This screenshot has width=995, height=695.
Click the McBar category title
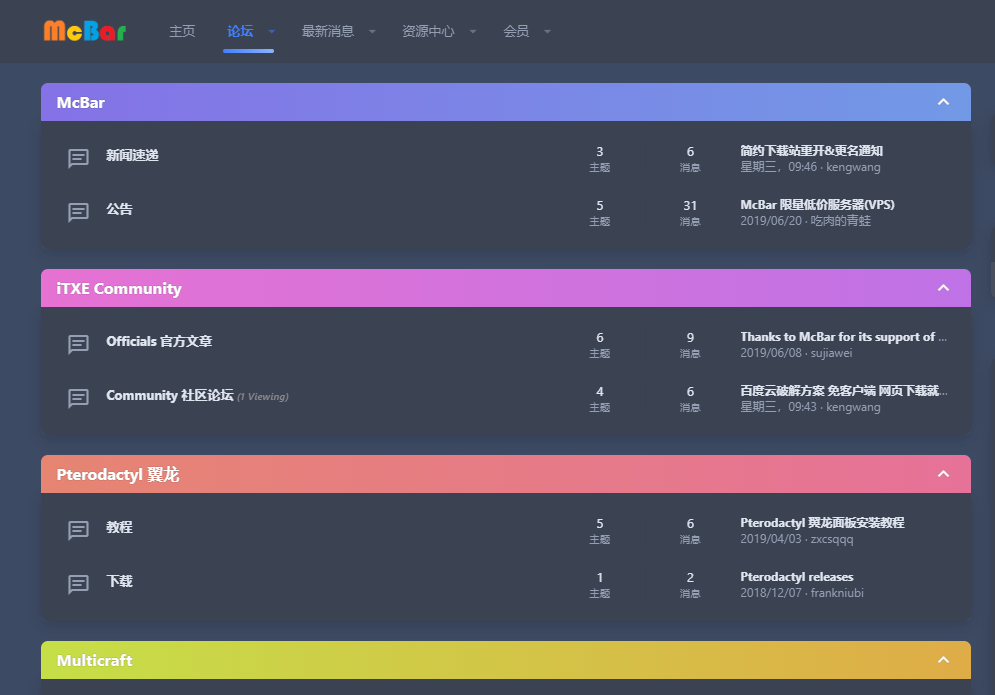81,102
